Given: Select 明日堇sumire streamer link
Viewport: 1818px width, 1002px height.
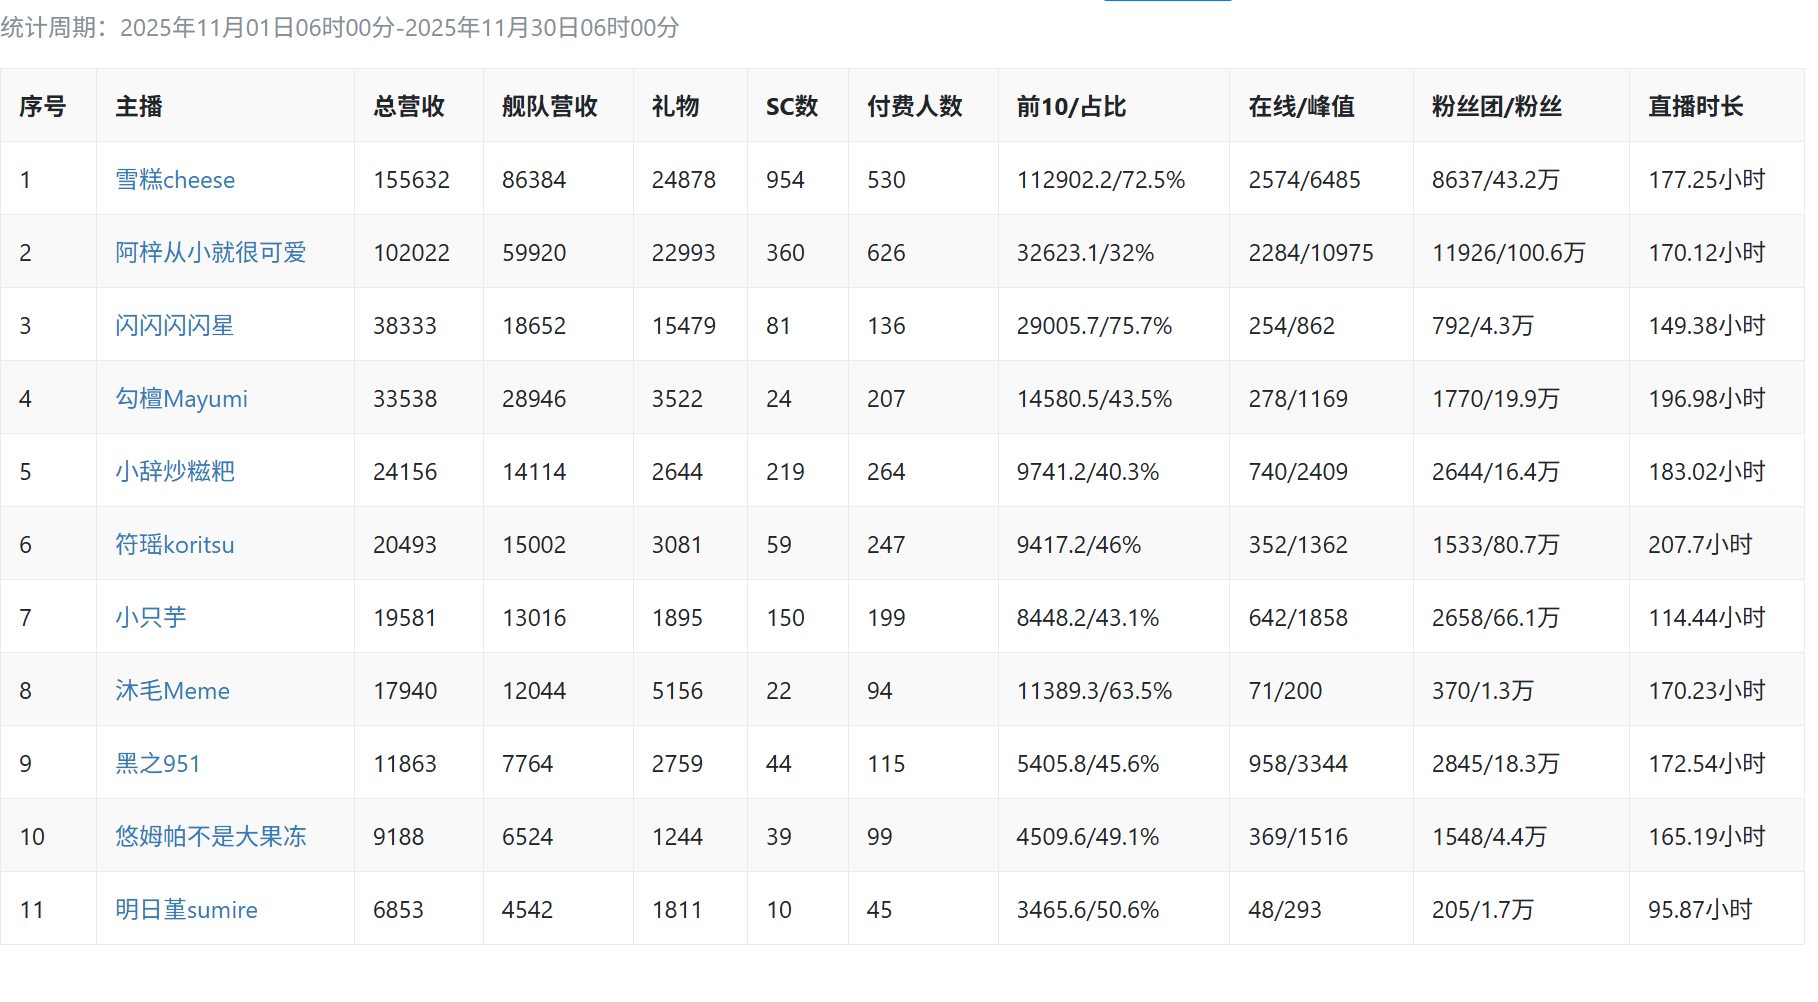Looking at the screenshot, I should pos(186,910).
